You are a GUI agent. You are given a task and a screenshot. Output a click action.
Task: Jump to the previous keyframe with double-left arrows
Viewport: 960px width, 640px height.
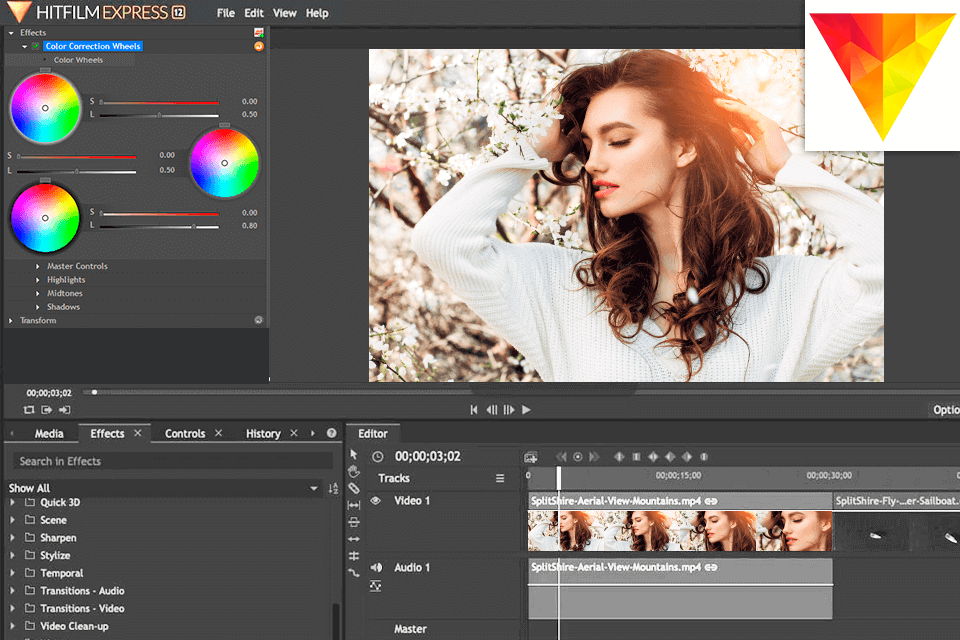(561, 457)
